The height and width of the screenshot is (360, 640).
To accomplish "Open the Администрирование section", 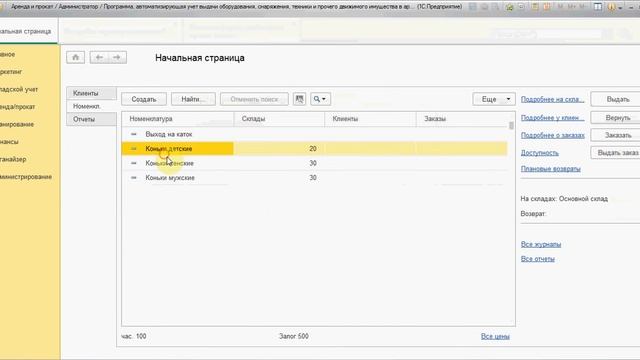I will [x=26, y=177].
